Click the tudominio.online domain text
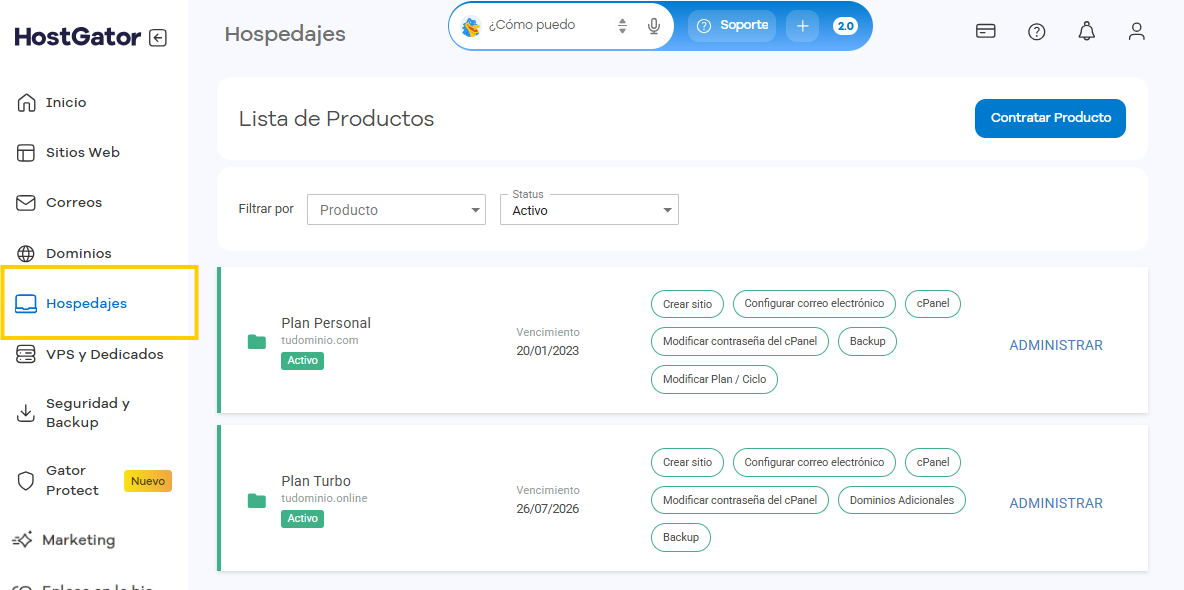 pos(324,499)
